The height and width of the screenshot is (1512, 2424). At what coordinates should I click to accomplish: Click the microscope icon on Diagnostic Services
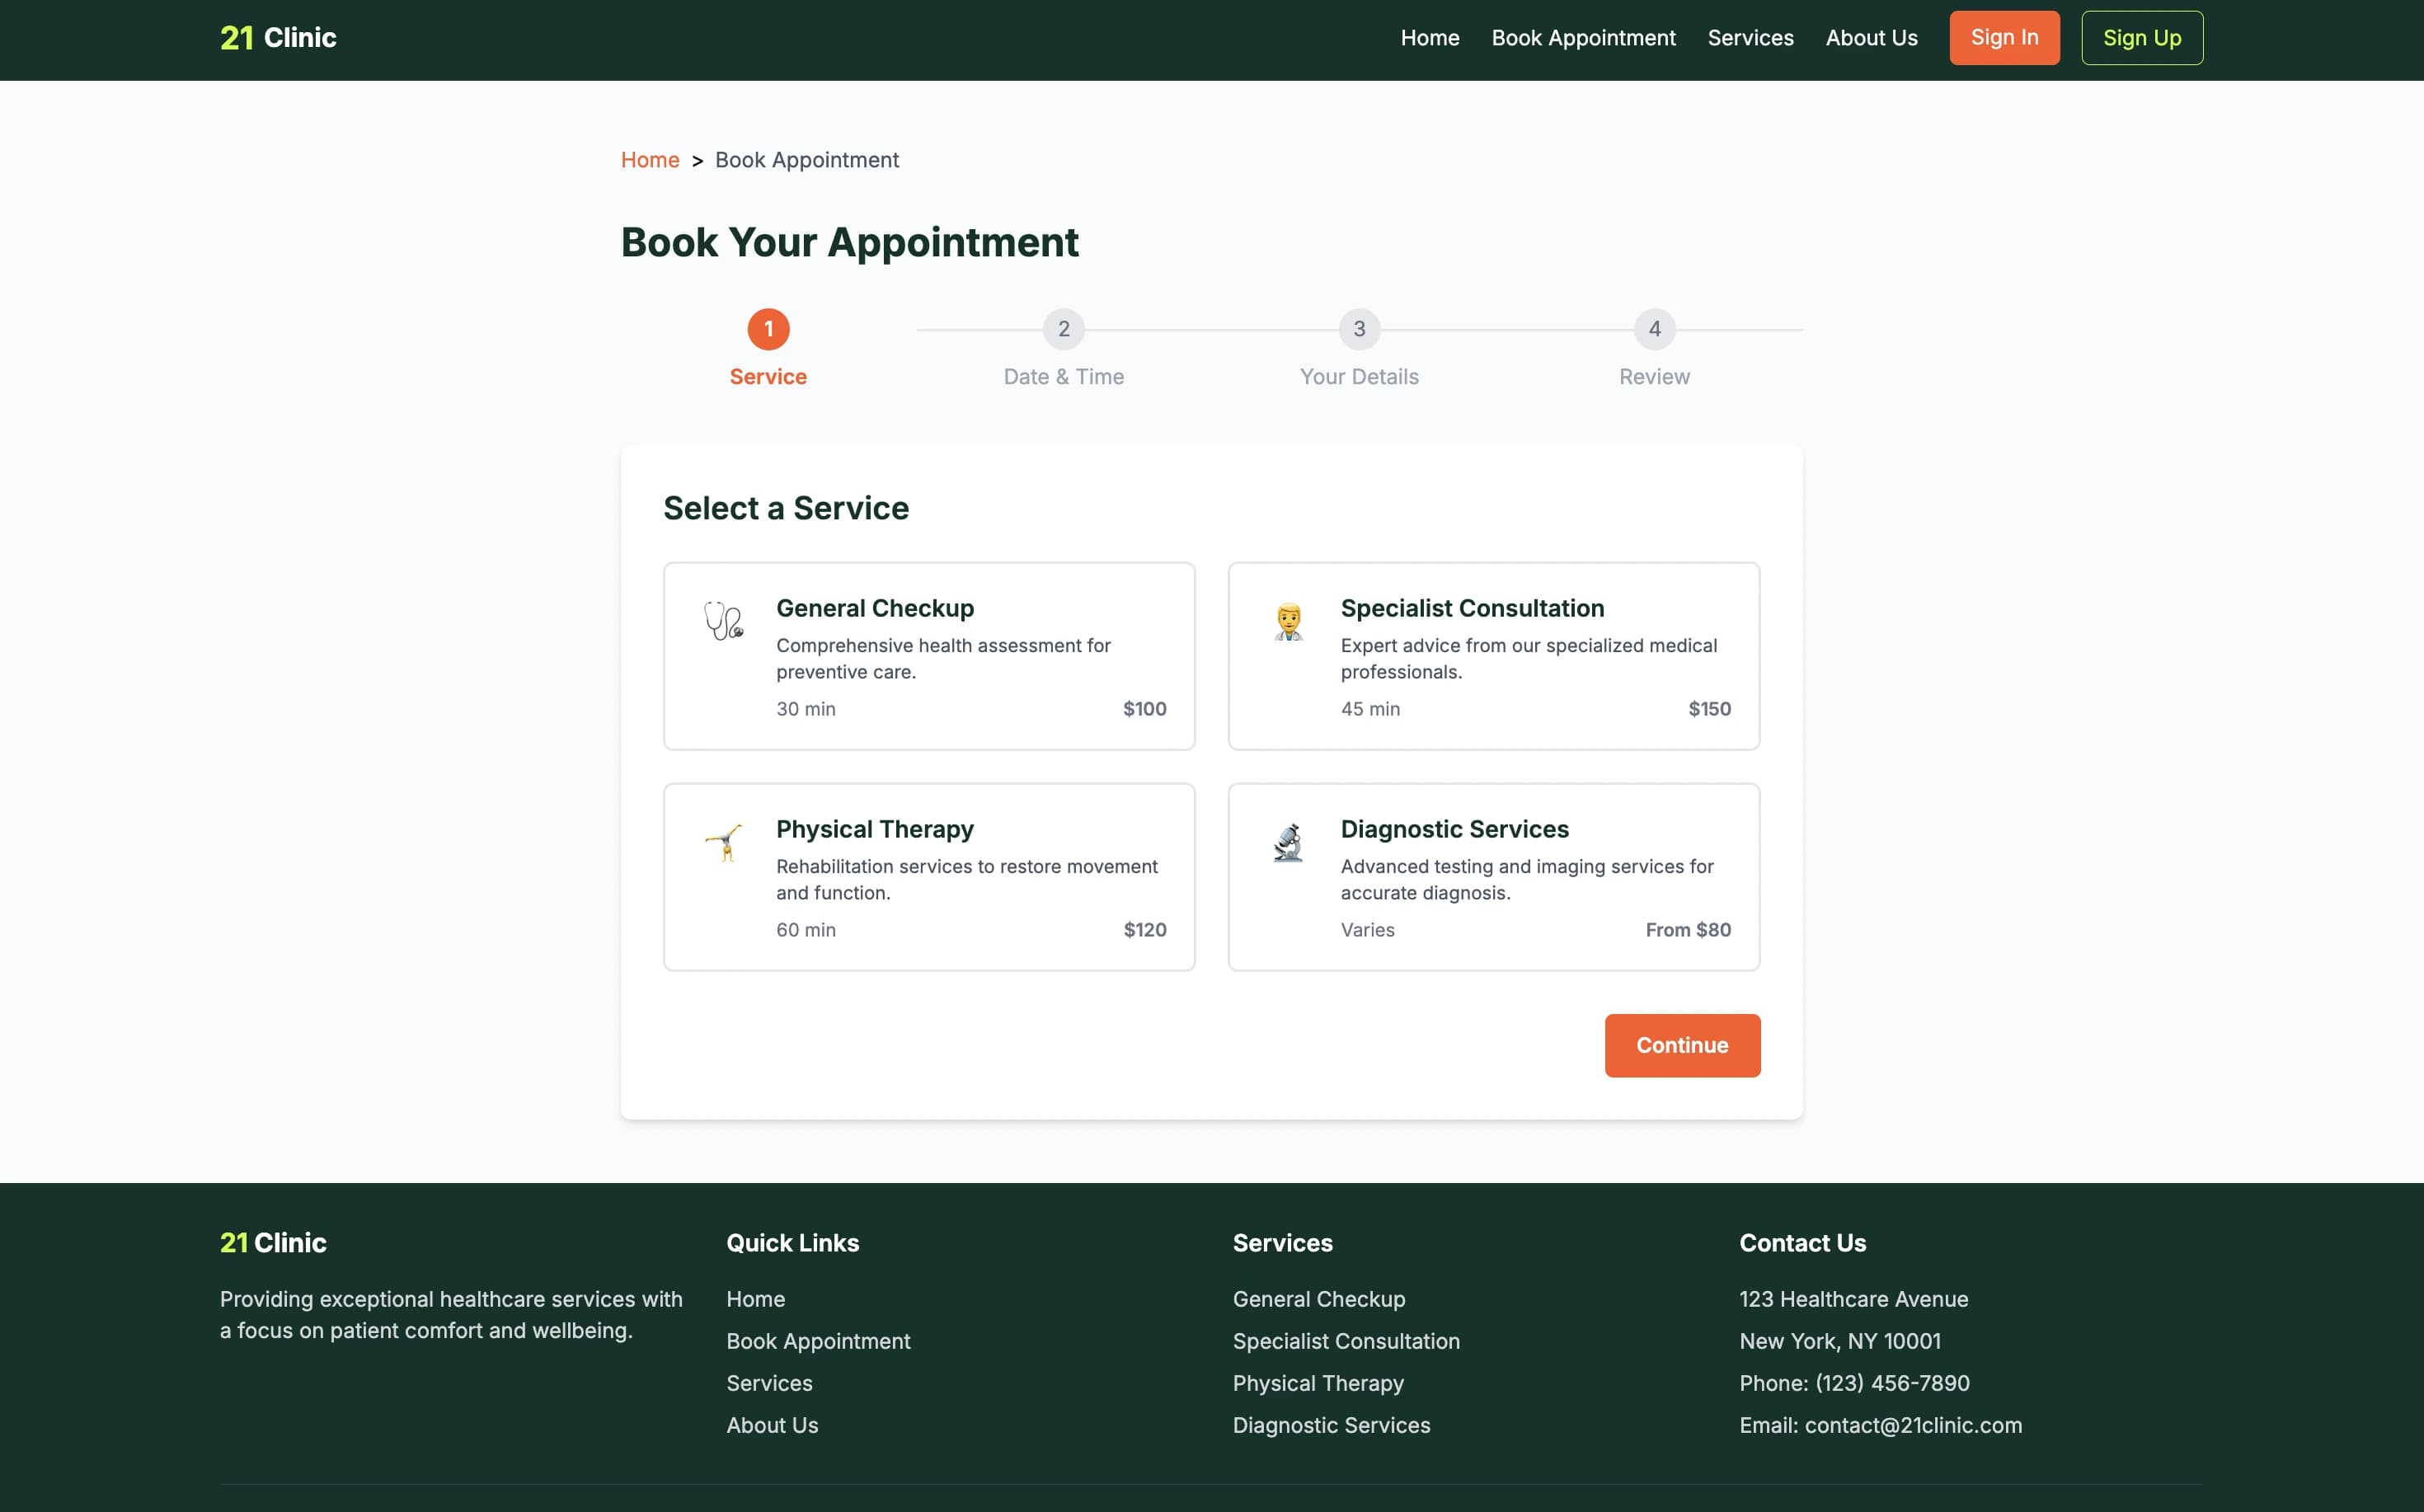pos(1287,842)
